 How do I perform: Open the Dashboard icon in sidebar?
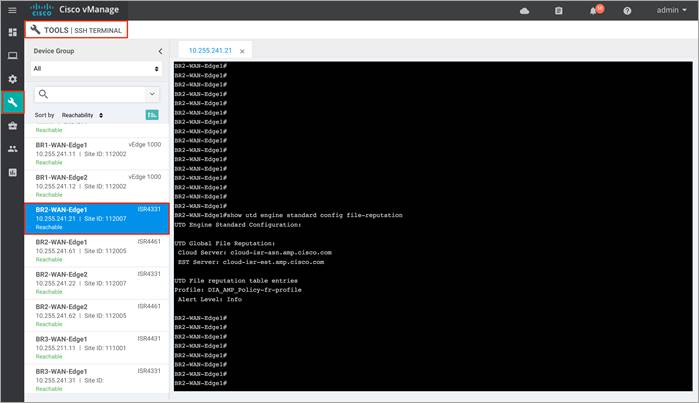tap(12, 32)
